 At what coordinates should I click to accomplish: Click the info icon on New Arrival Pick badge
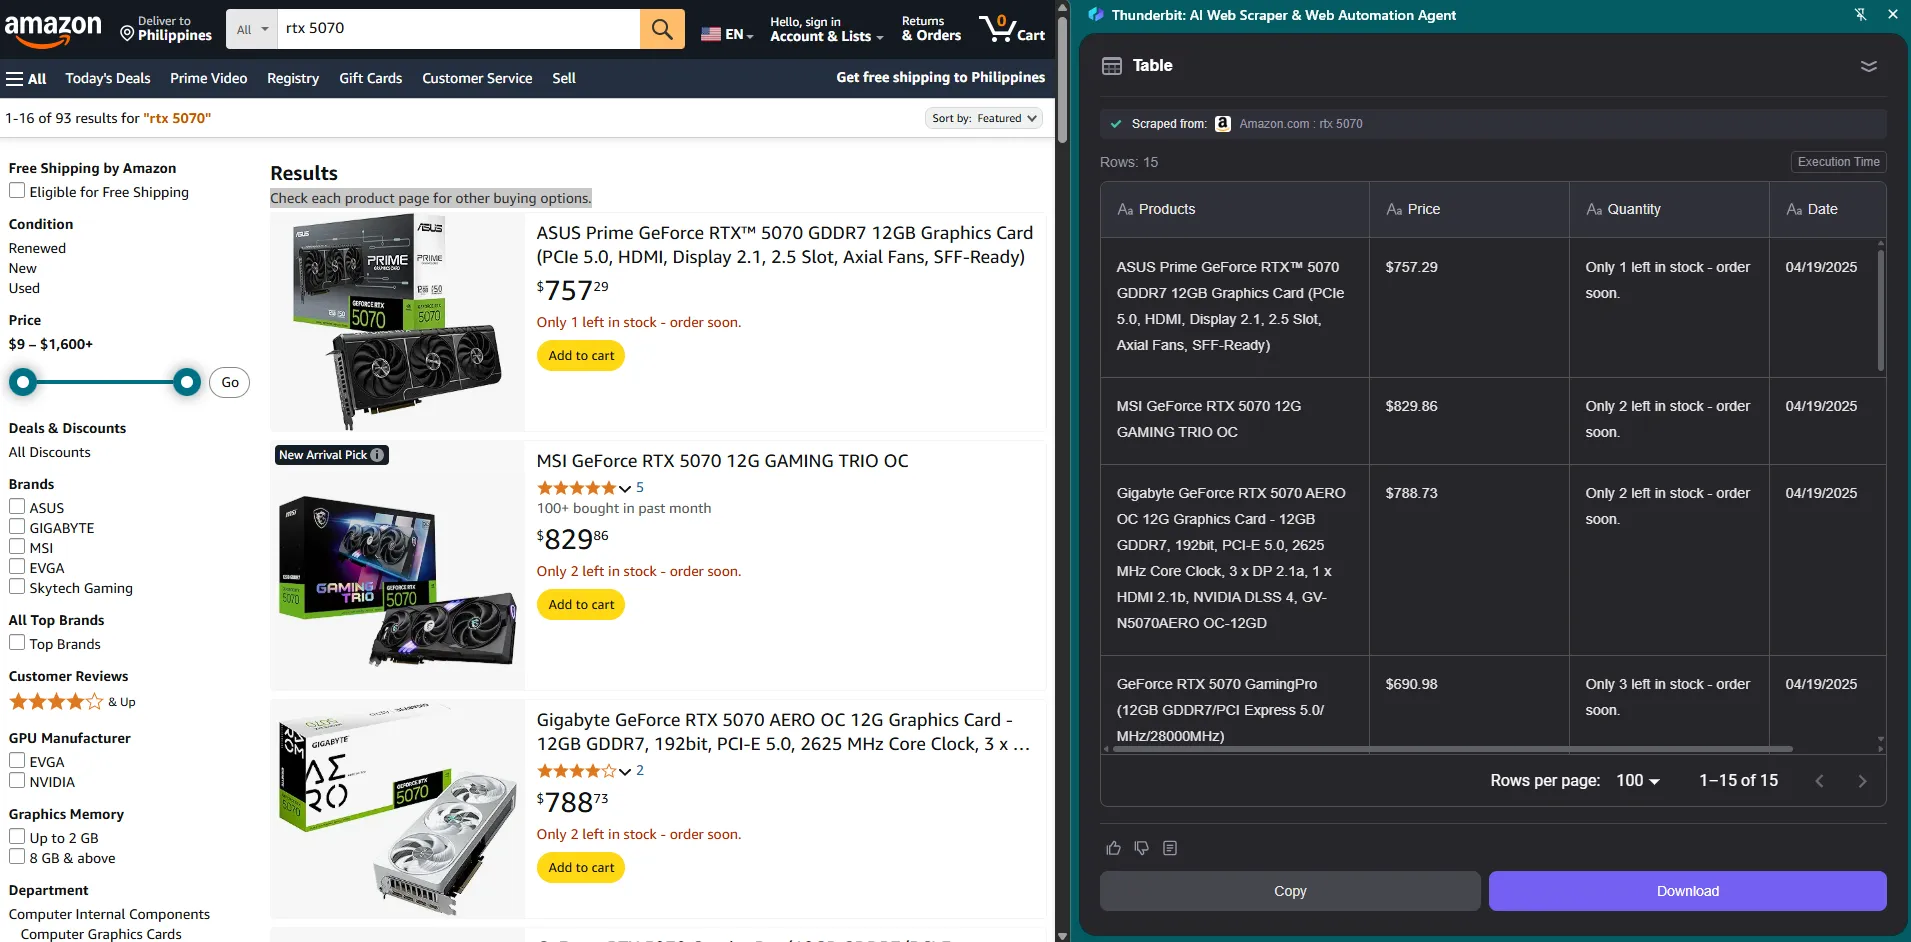[377, 455]
